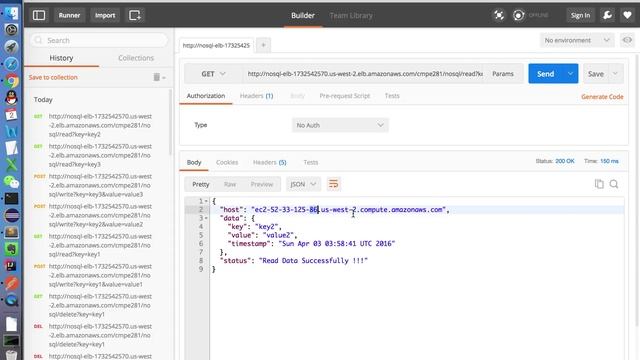Open Evernote elephant icon in the dock
The image size is (640, 360).
(11, 249)
